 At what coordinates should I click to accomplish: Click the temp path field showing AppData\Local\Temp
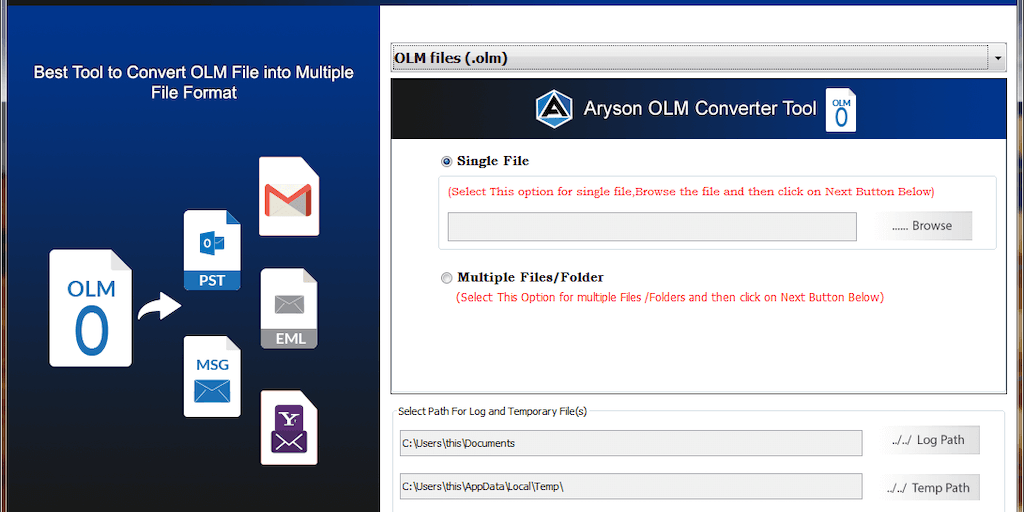pyautogui.click(x=631, y=487)
